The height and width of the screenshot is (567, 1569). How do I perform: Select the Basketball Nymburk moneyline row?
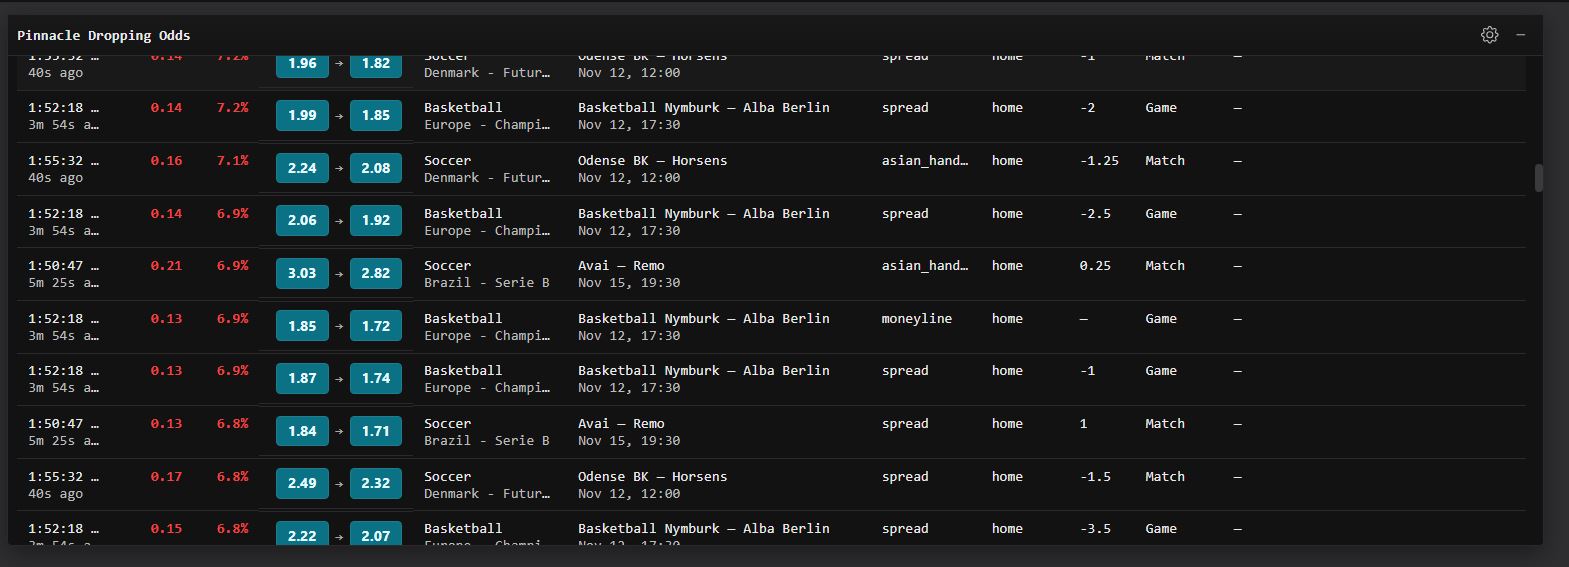[x=703, y=319]
